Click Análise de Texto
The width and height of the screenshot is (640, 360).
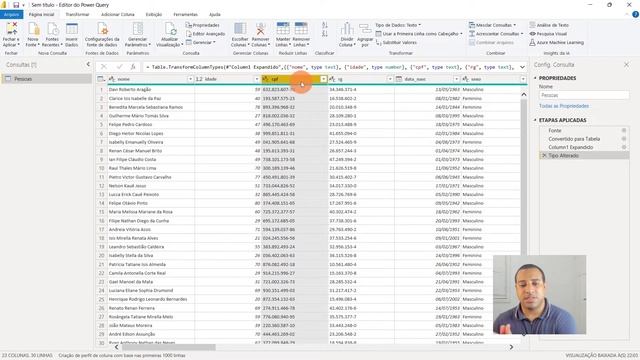point(549,25)
